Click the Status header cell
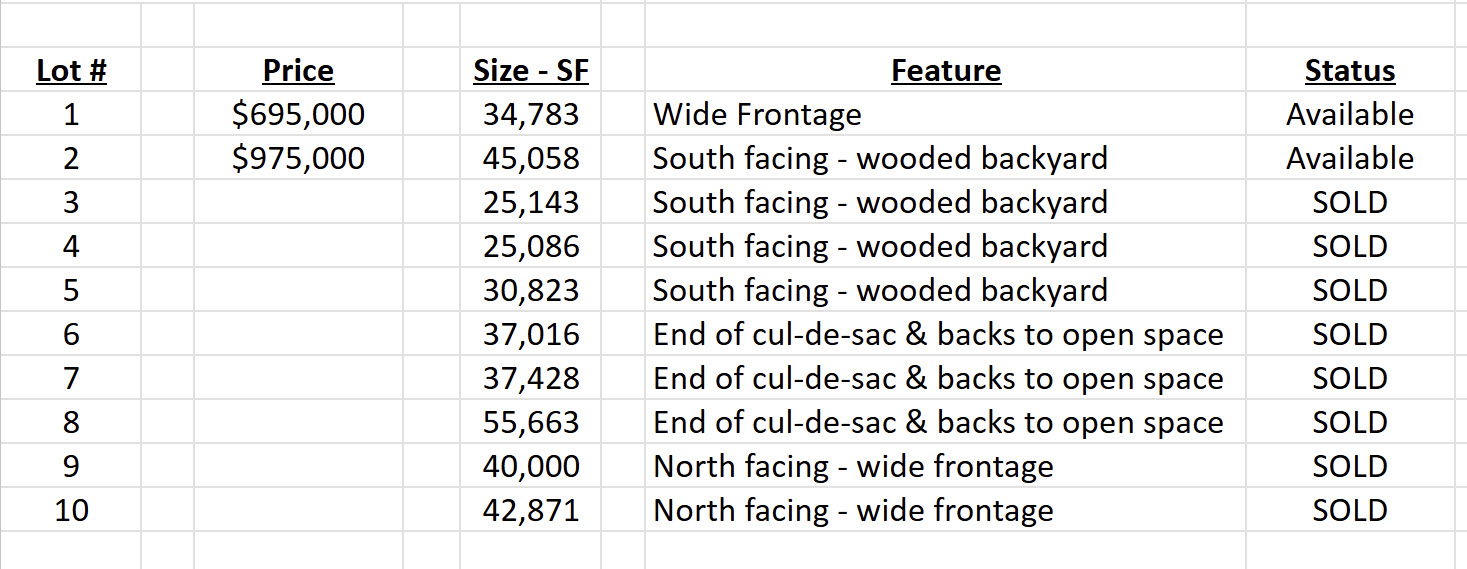Viewport: 1467px width, 569px height. pos(1349,71)
